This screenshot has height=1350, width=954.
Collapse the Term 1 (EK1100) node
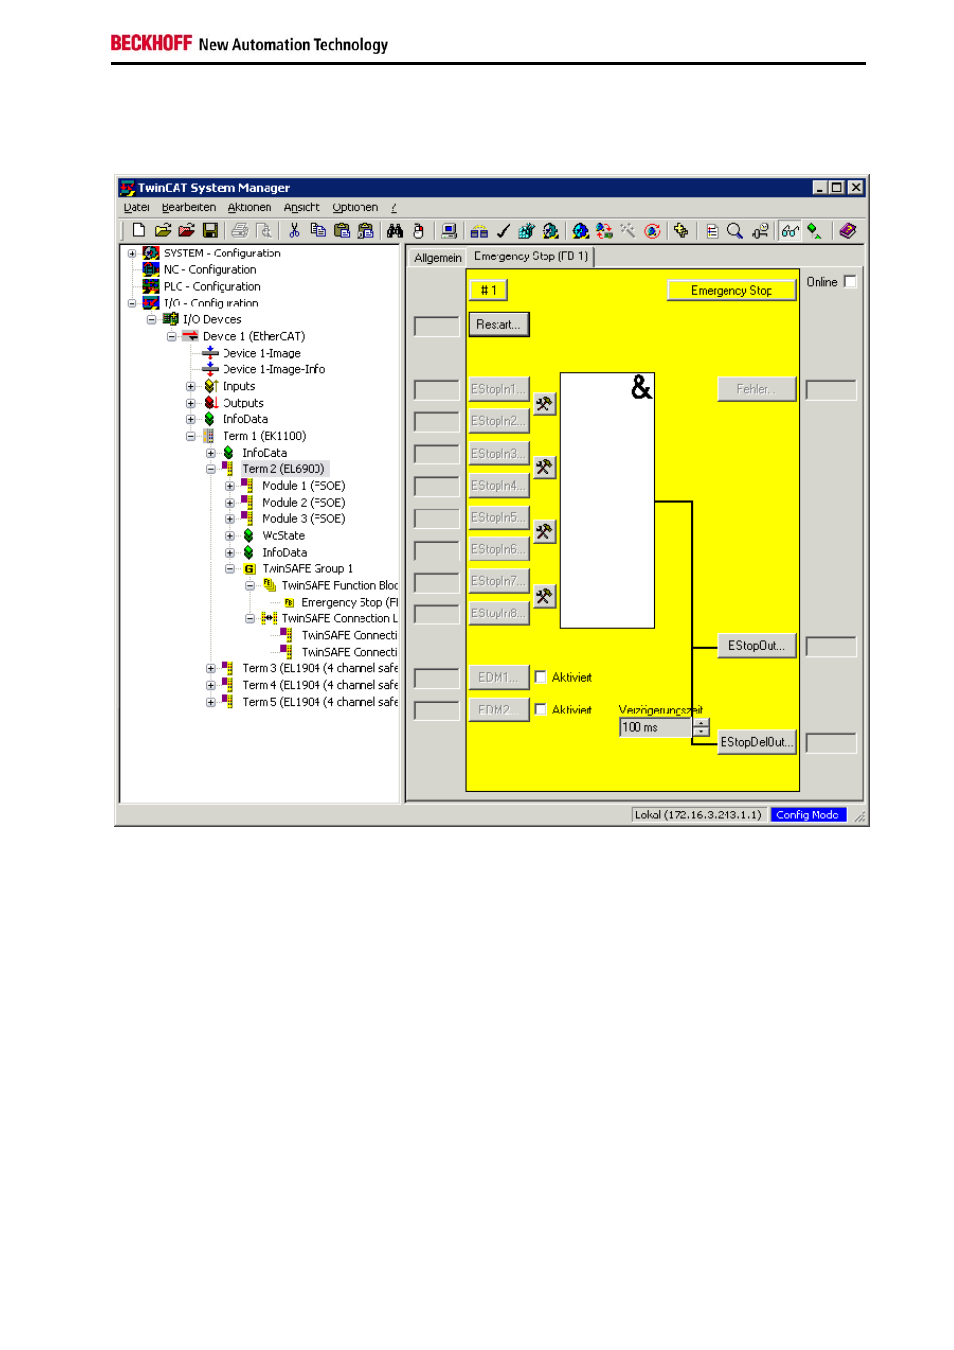pyautogui.click(x=190, y=436)
